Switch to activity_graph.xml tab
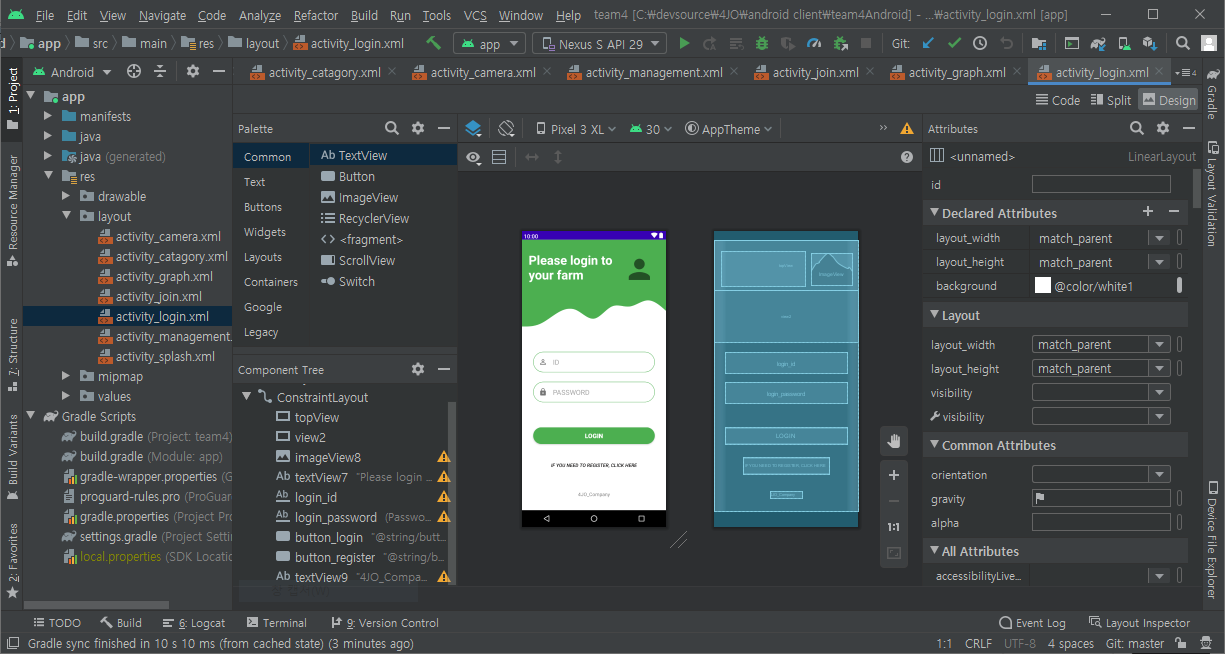Viewport: 1225px width, 654px height. 956,72
